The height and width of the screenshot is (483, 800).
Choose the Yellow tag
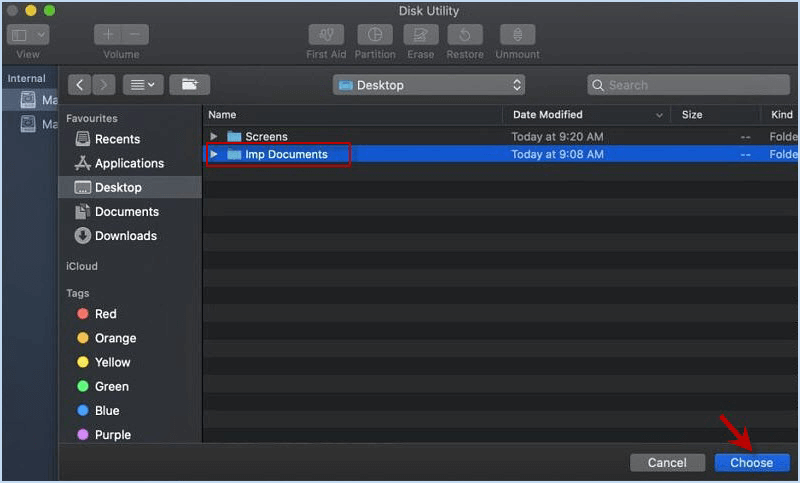[104, 362]
